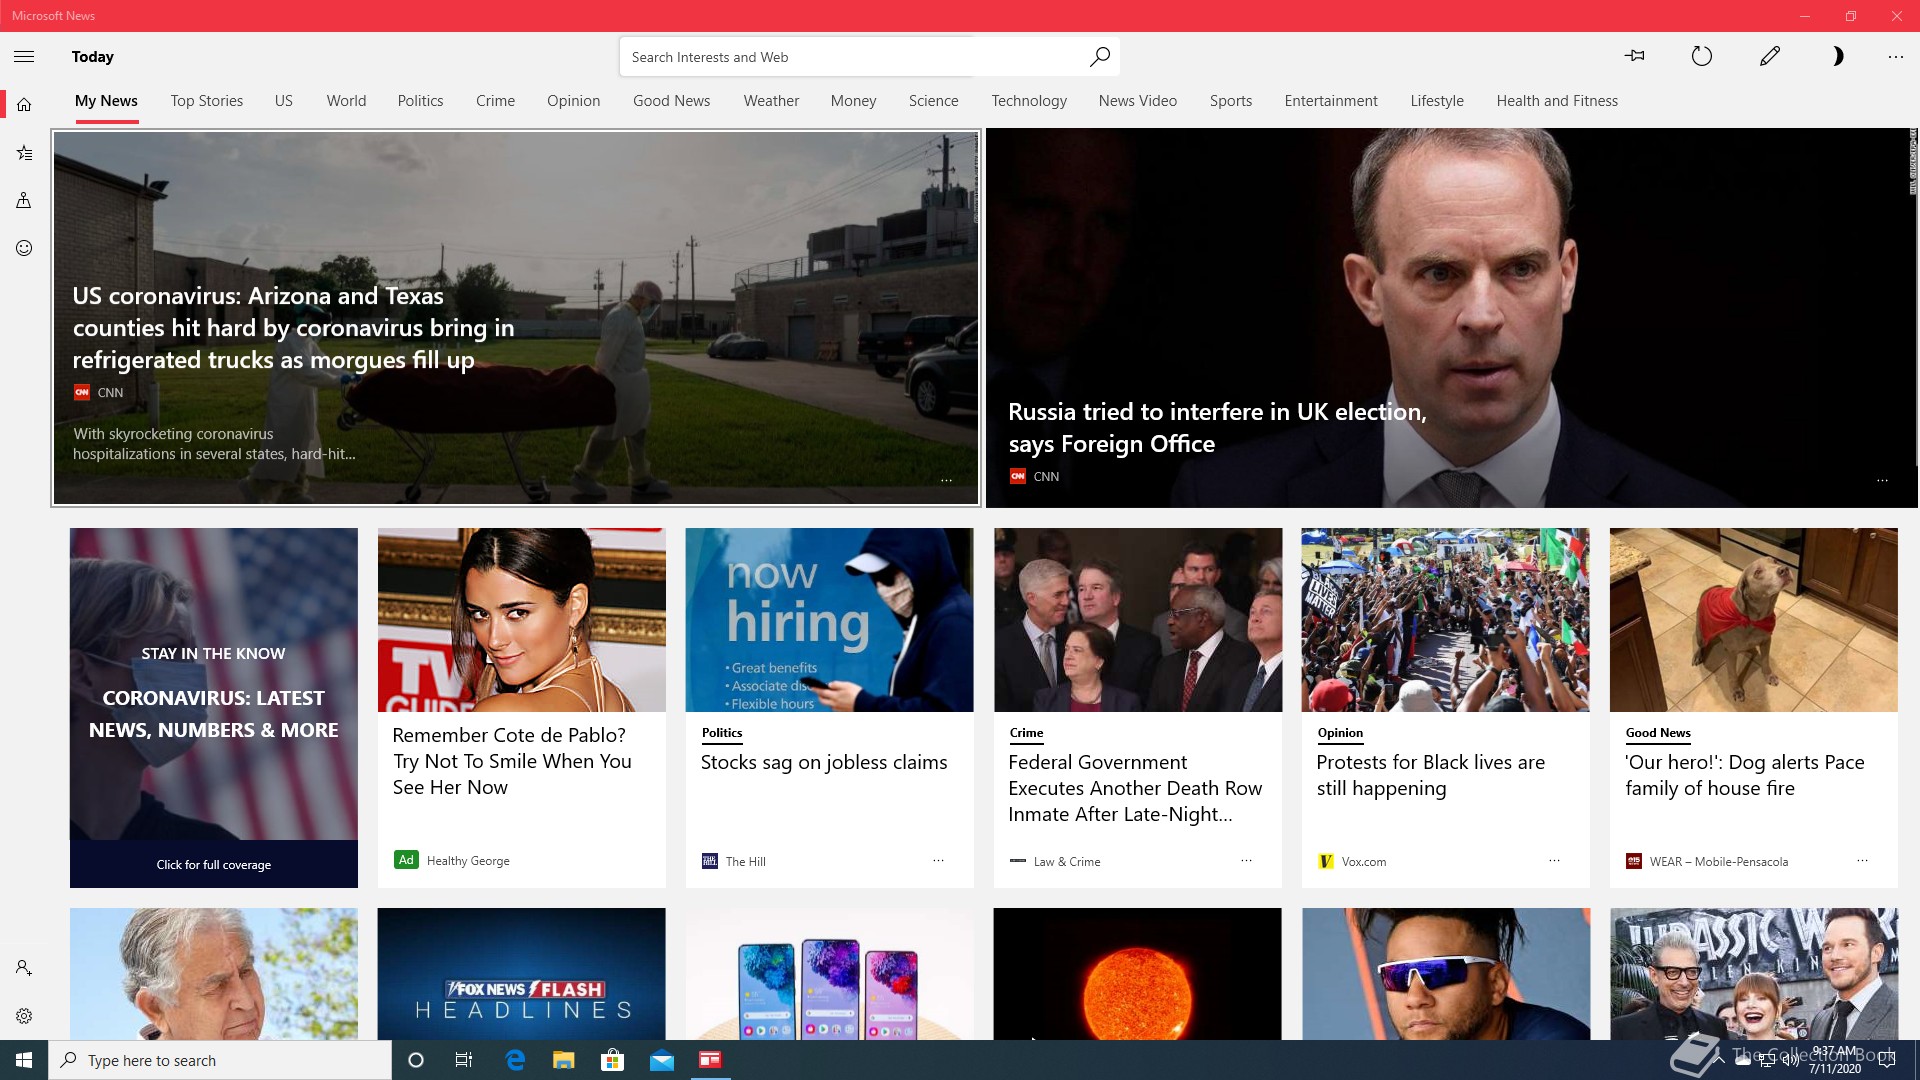This screenshot has height=1080, width=1920.
Task: Pin the Today page to Start
Action: tap(1635, 56)
